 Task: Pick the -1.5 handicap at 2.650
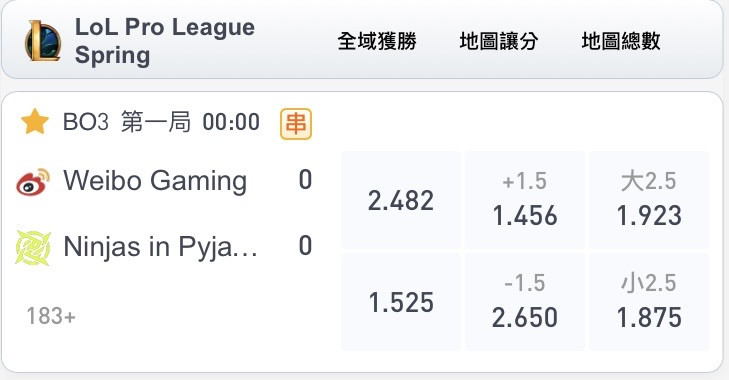click(x=525, y=302)
